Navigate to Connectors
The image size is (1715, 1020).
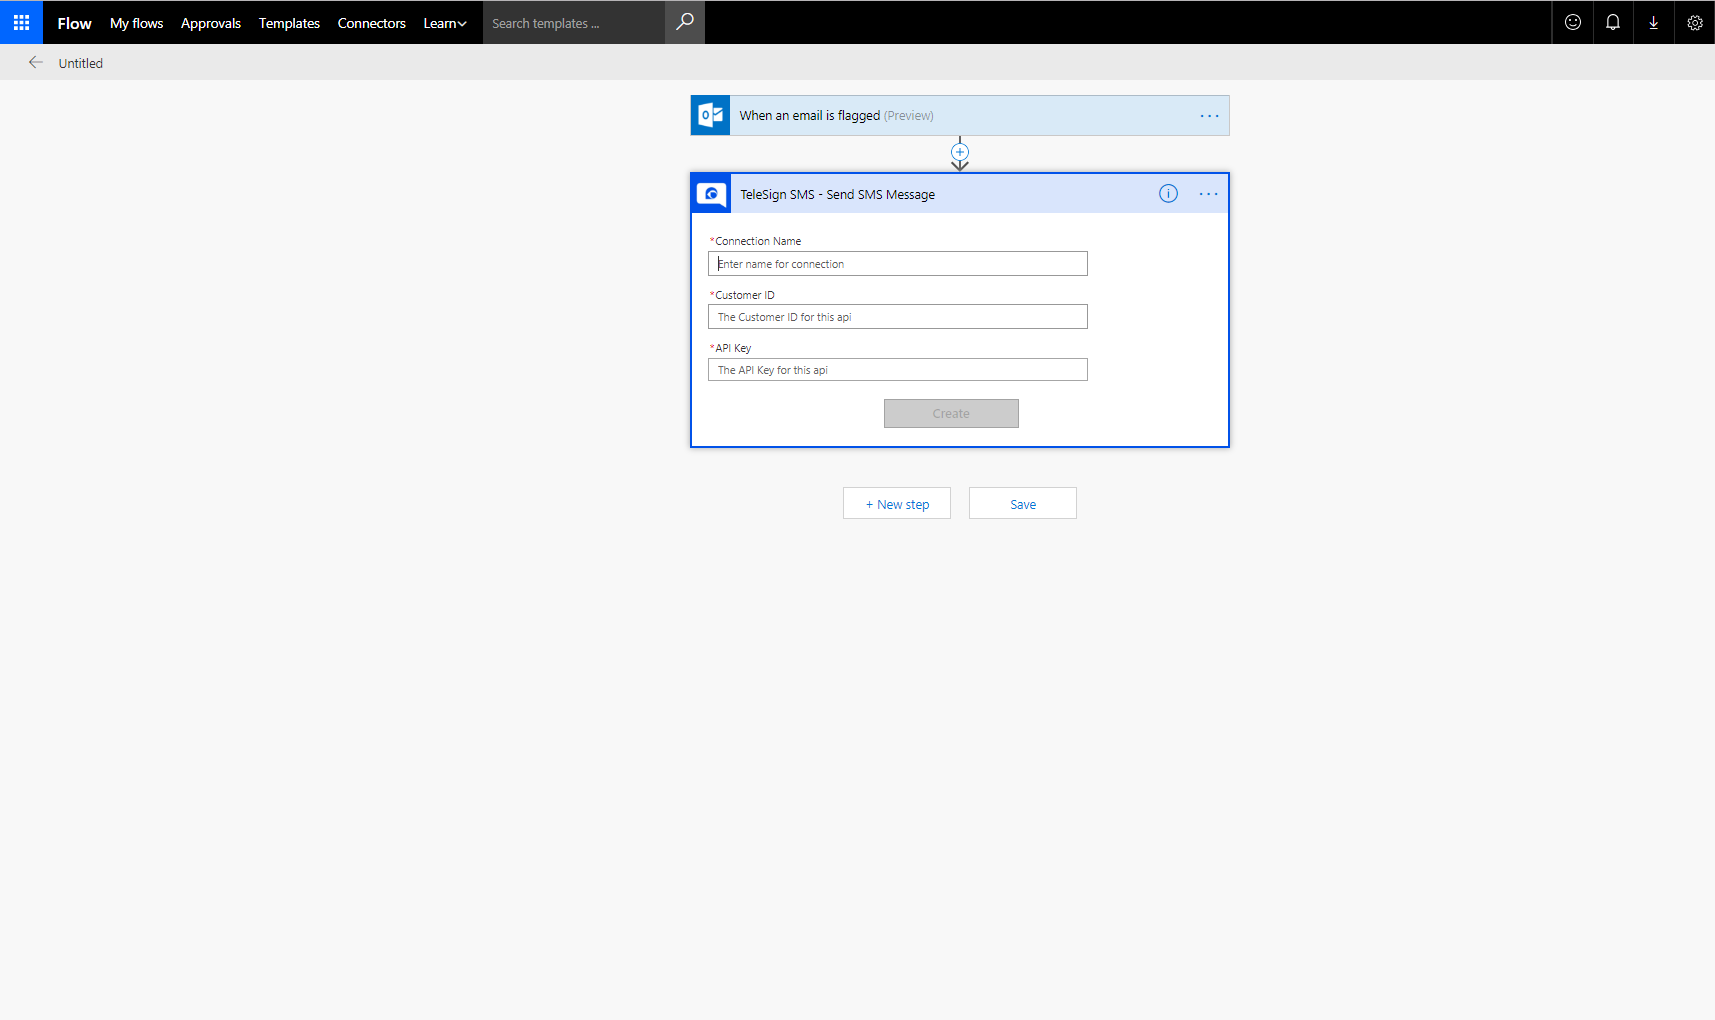[x=372, y=23]
